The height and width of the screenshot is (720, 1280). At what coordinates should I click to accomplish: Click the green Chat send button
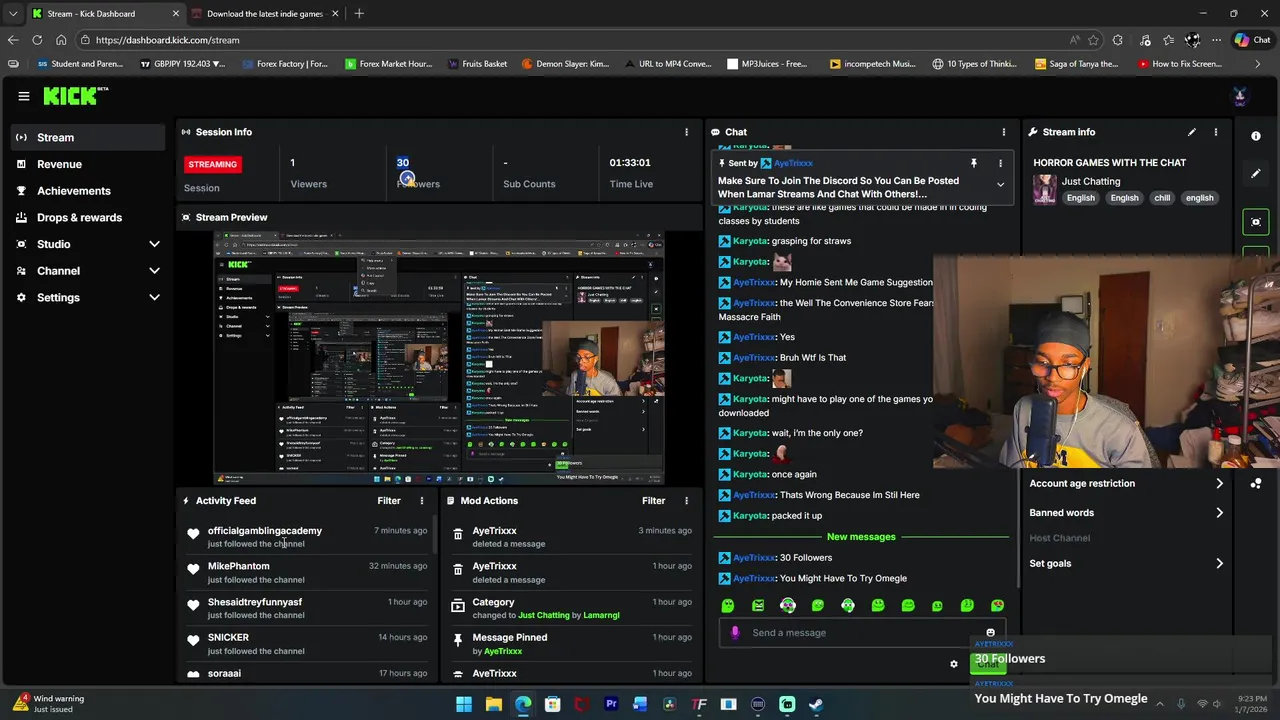(x=987, y=665)
